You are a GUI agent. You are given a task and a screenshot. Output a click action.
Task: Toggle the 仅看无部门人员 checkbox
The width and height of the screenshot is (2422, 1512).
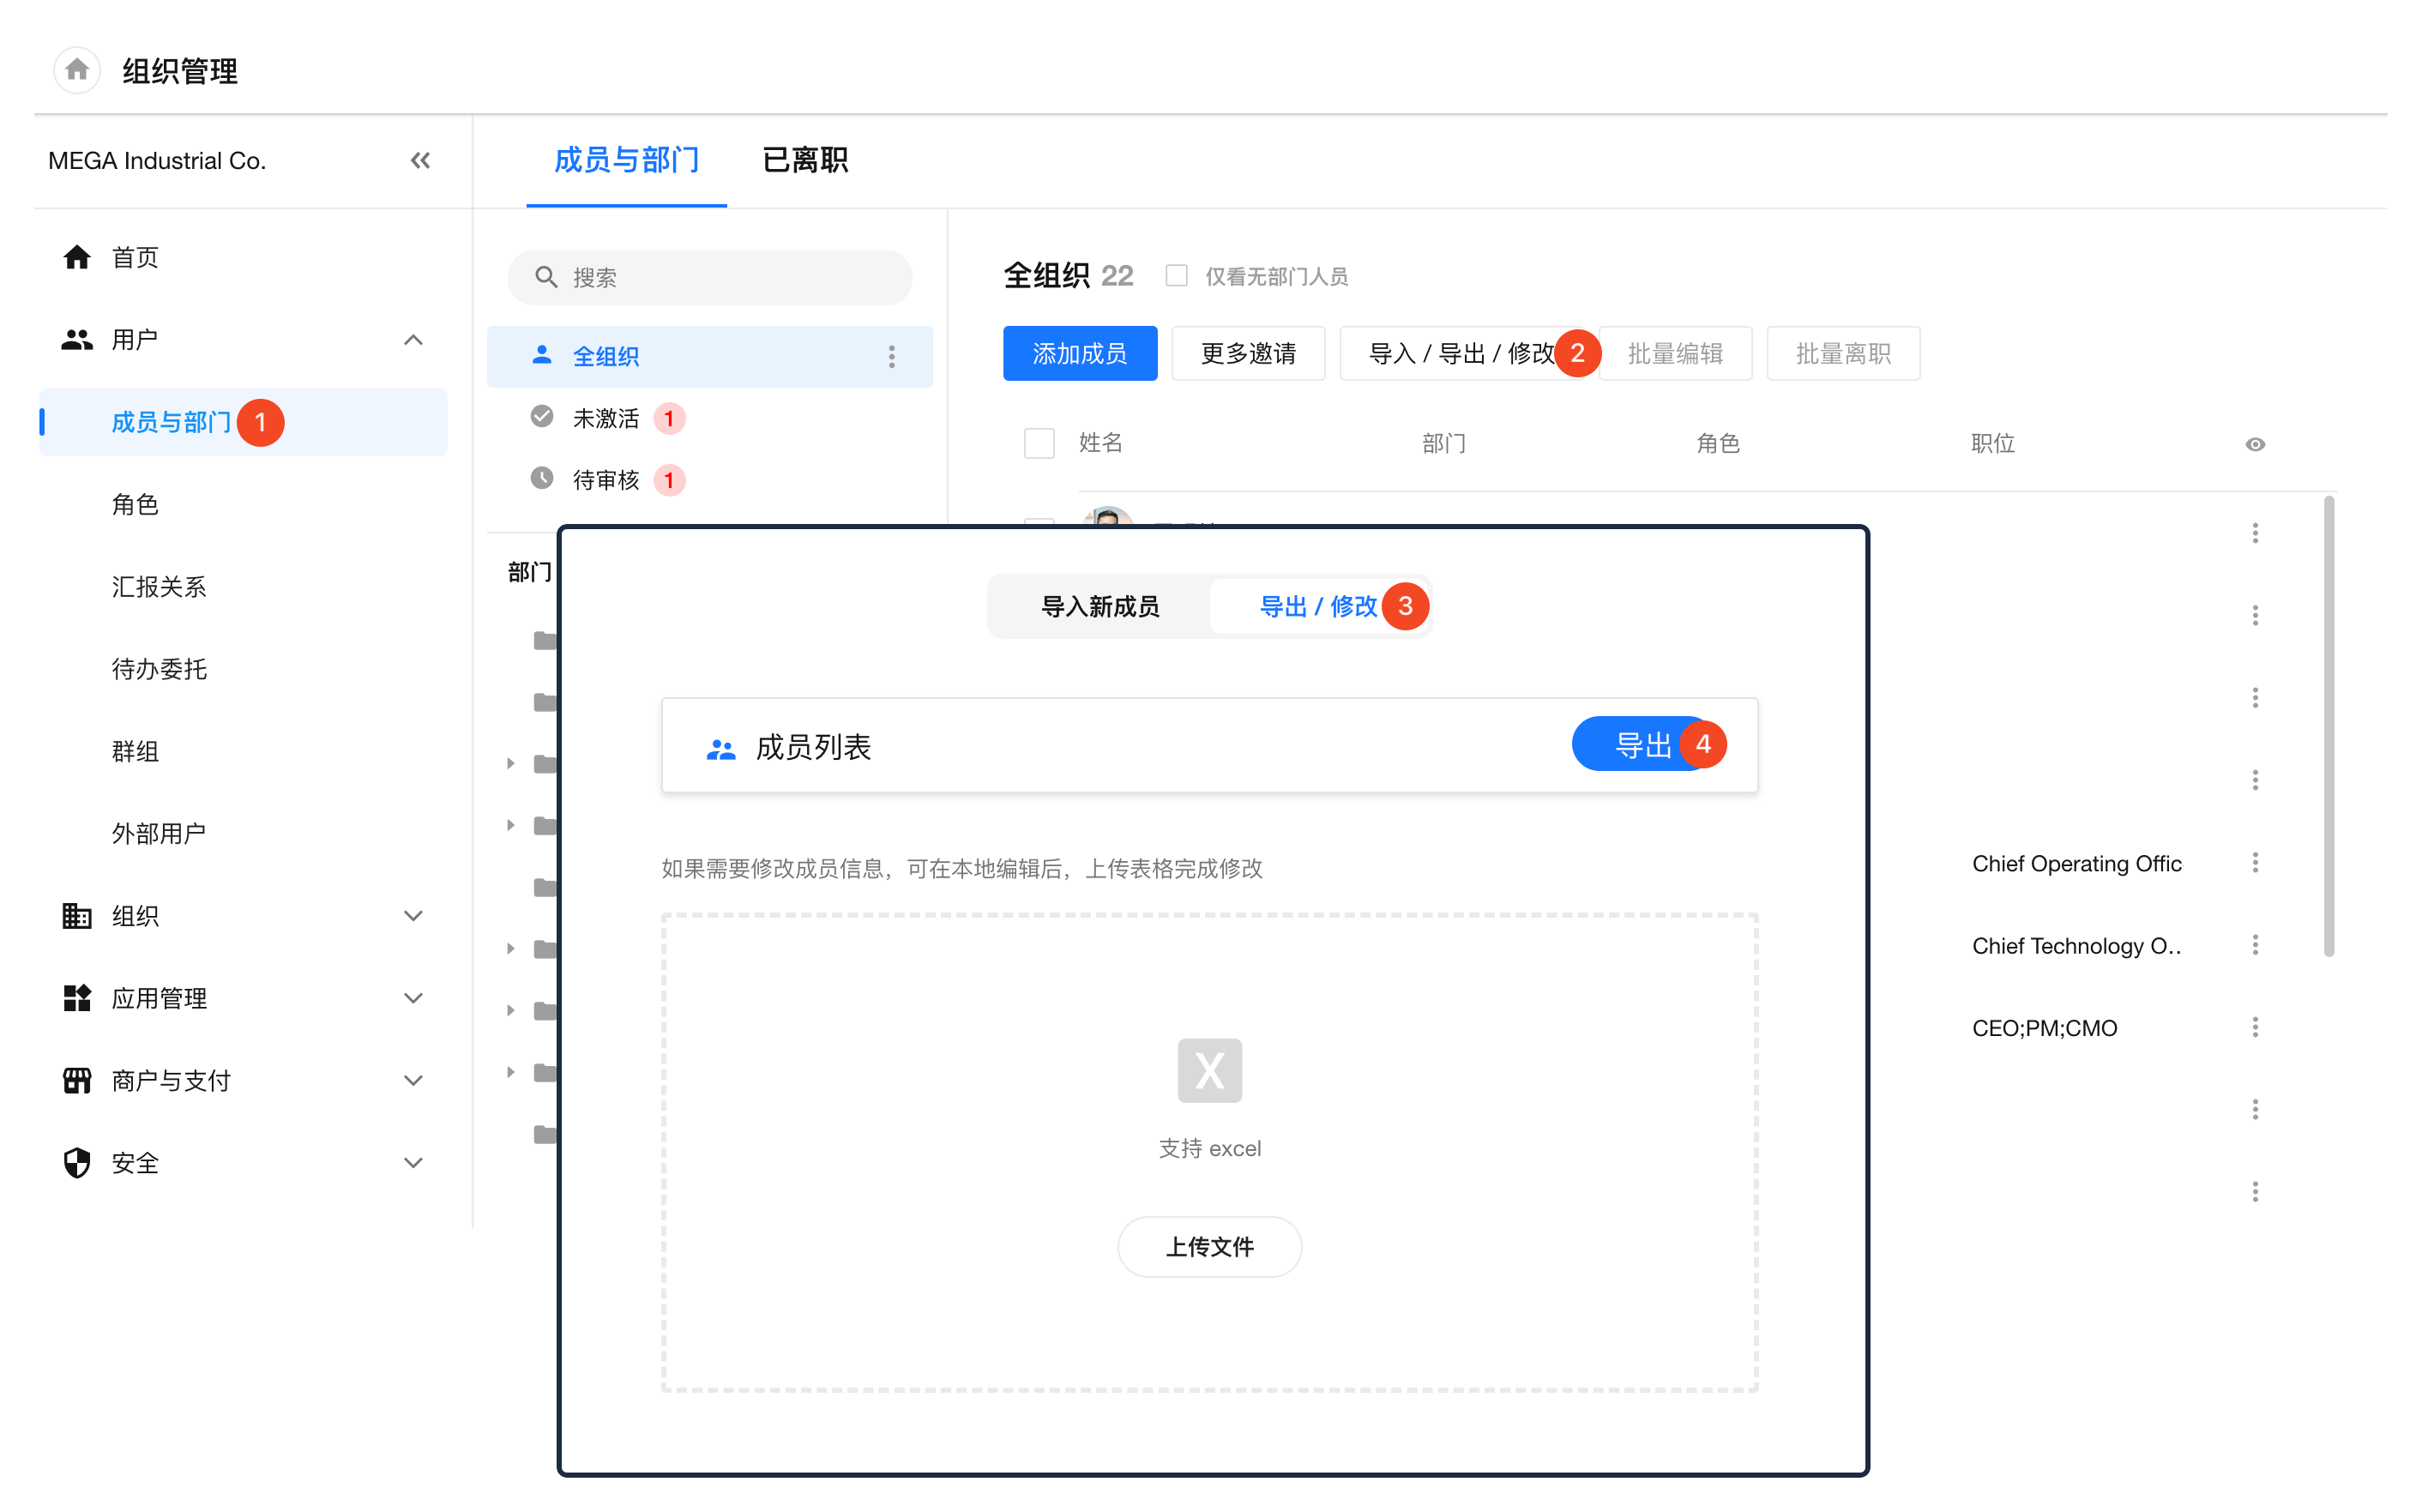pyautogui.click(x=1176, y=275)
